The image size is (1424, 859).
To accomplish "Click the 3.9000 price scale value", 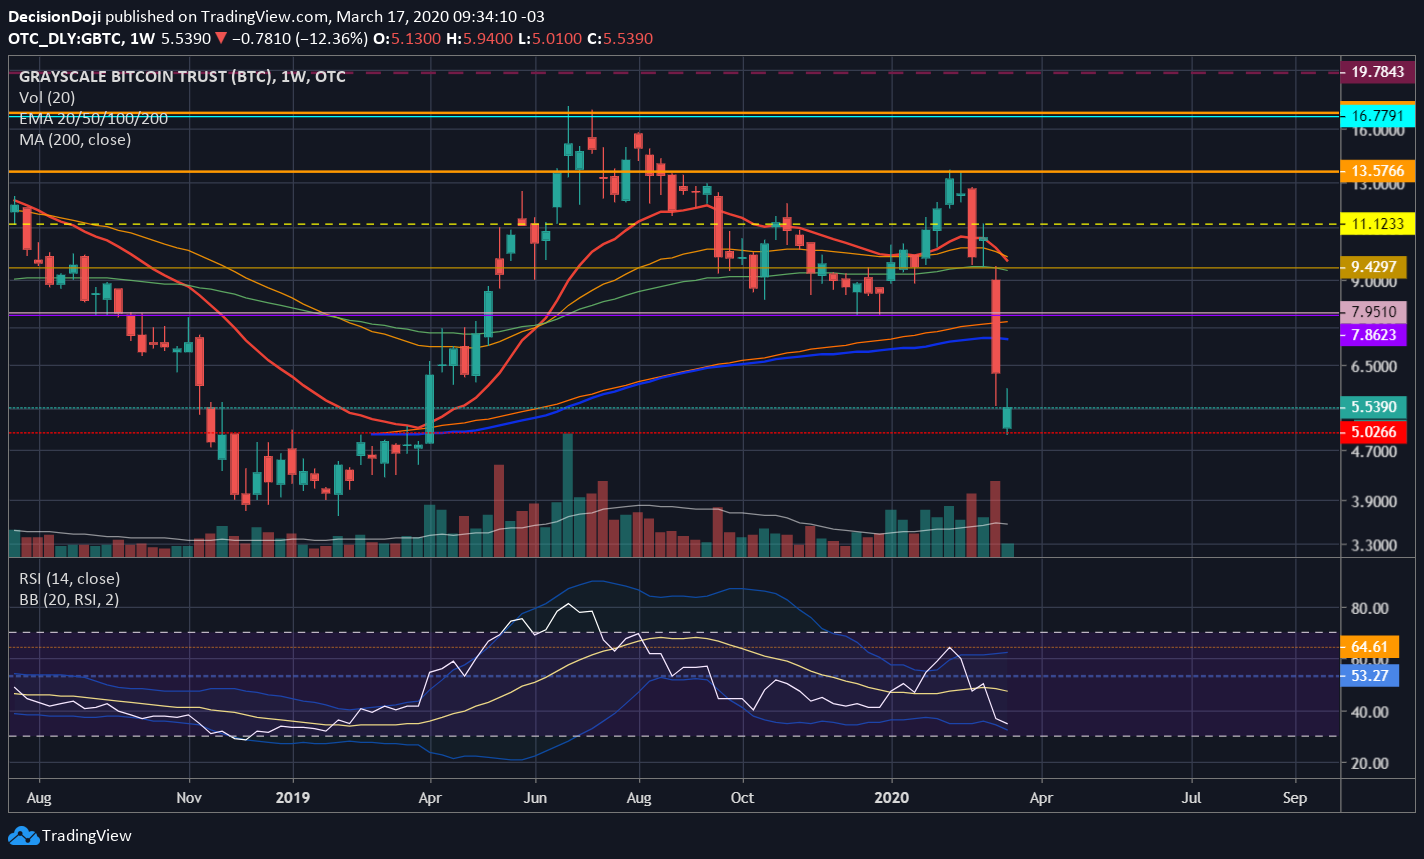I will click(x=1374, y=502).
